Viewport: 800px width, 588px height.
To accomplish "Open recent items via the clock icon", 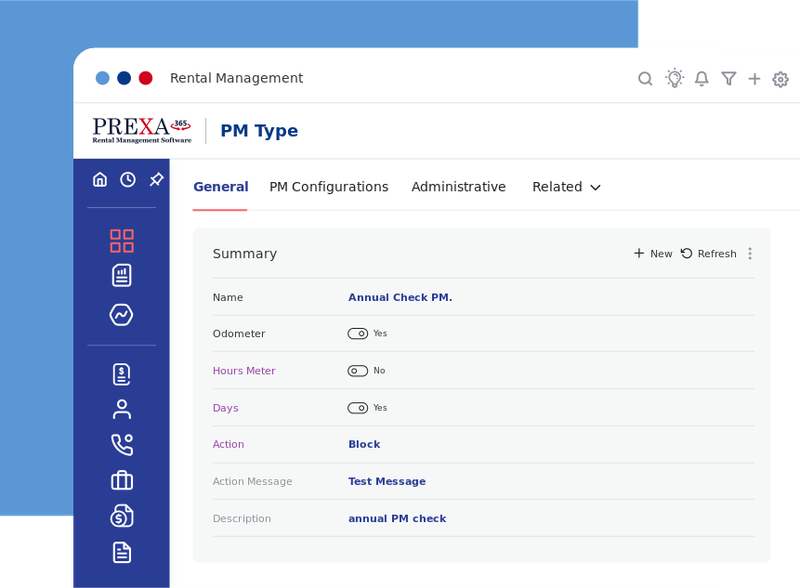I will coord(126,178).
